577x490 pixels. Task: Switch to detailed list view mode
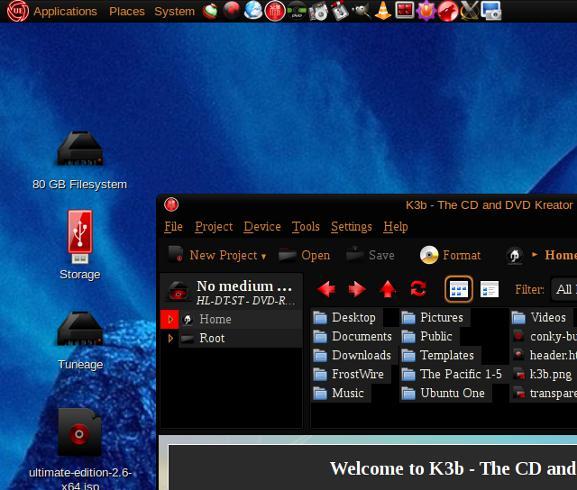tap(490, 289)
